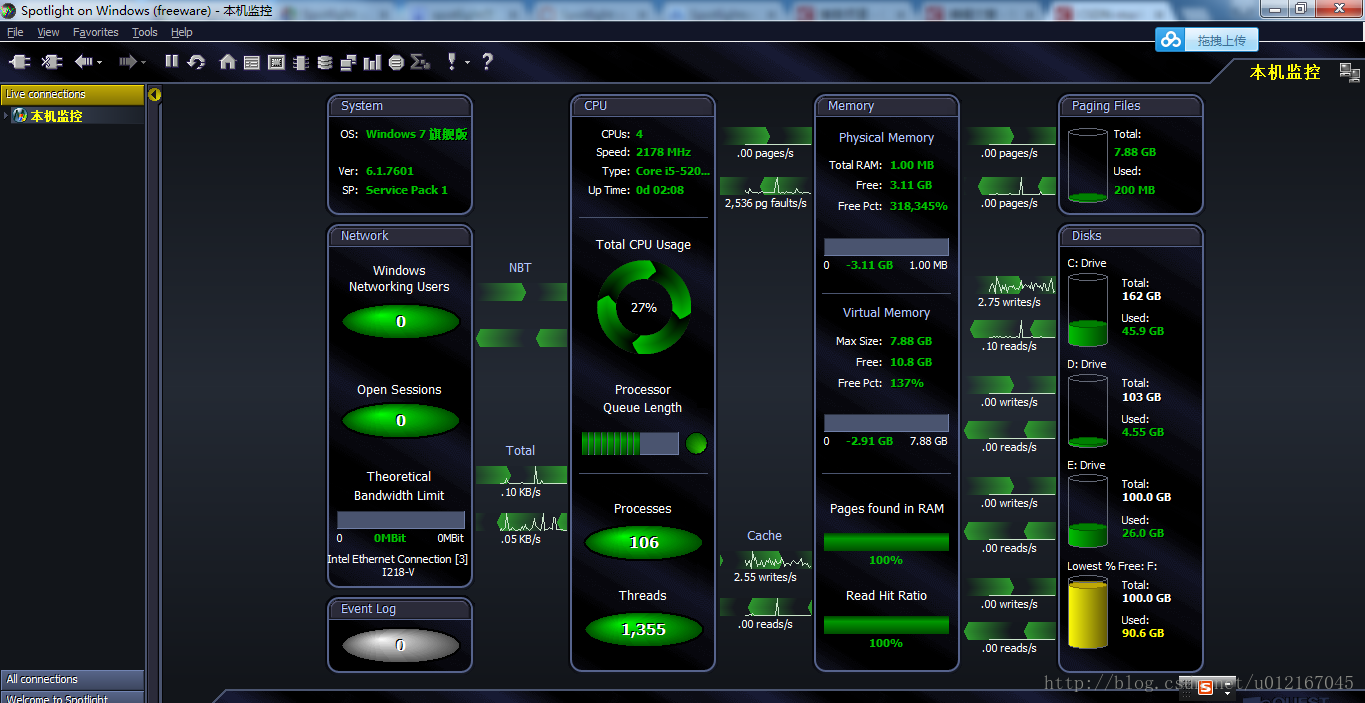Open the File menu
The width and height of the screenshot is (1365, 703).
point(15,32)
